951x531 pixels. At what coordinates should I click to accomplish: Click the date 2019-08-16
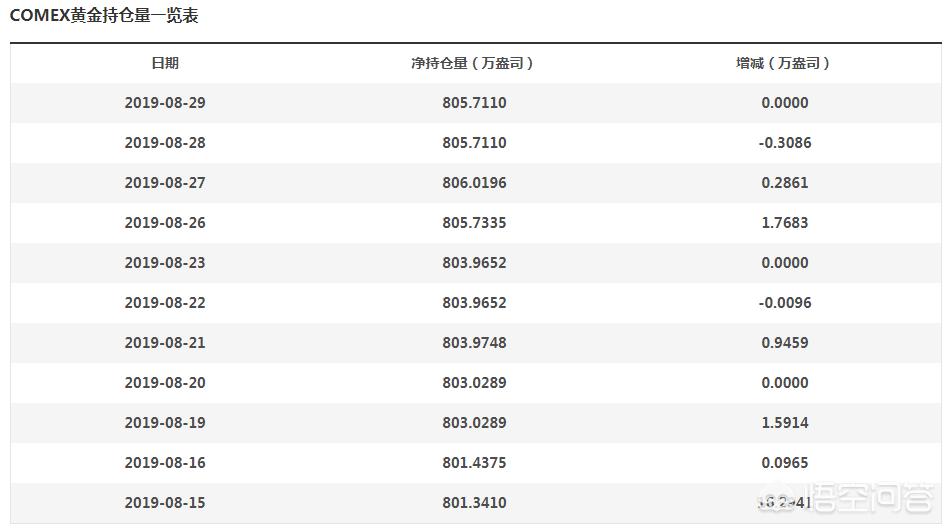[x=165, y=463]
